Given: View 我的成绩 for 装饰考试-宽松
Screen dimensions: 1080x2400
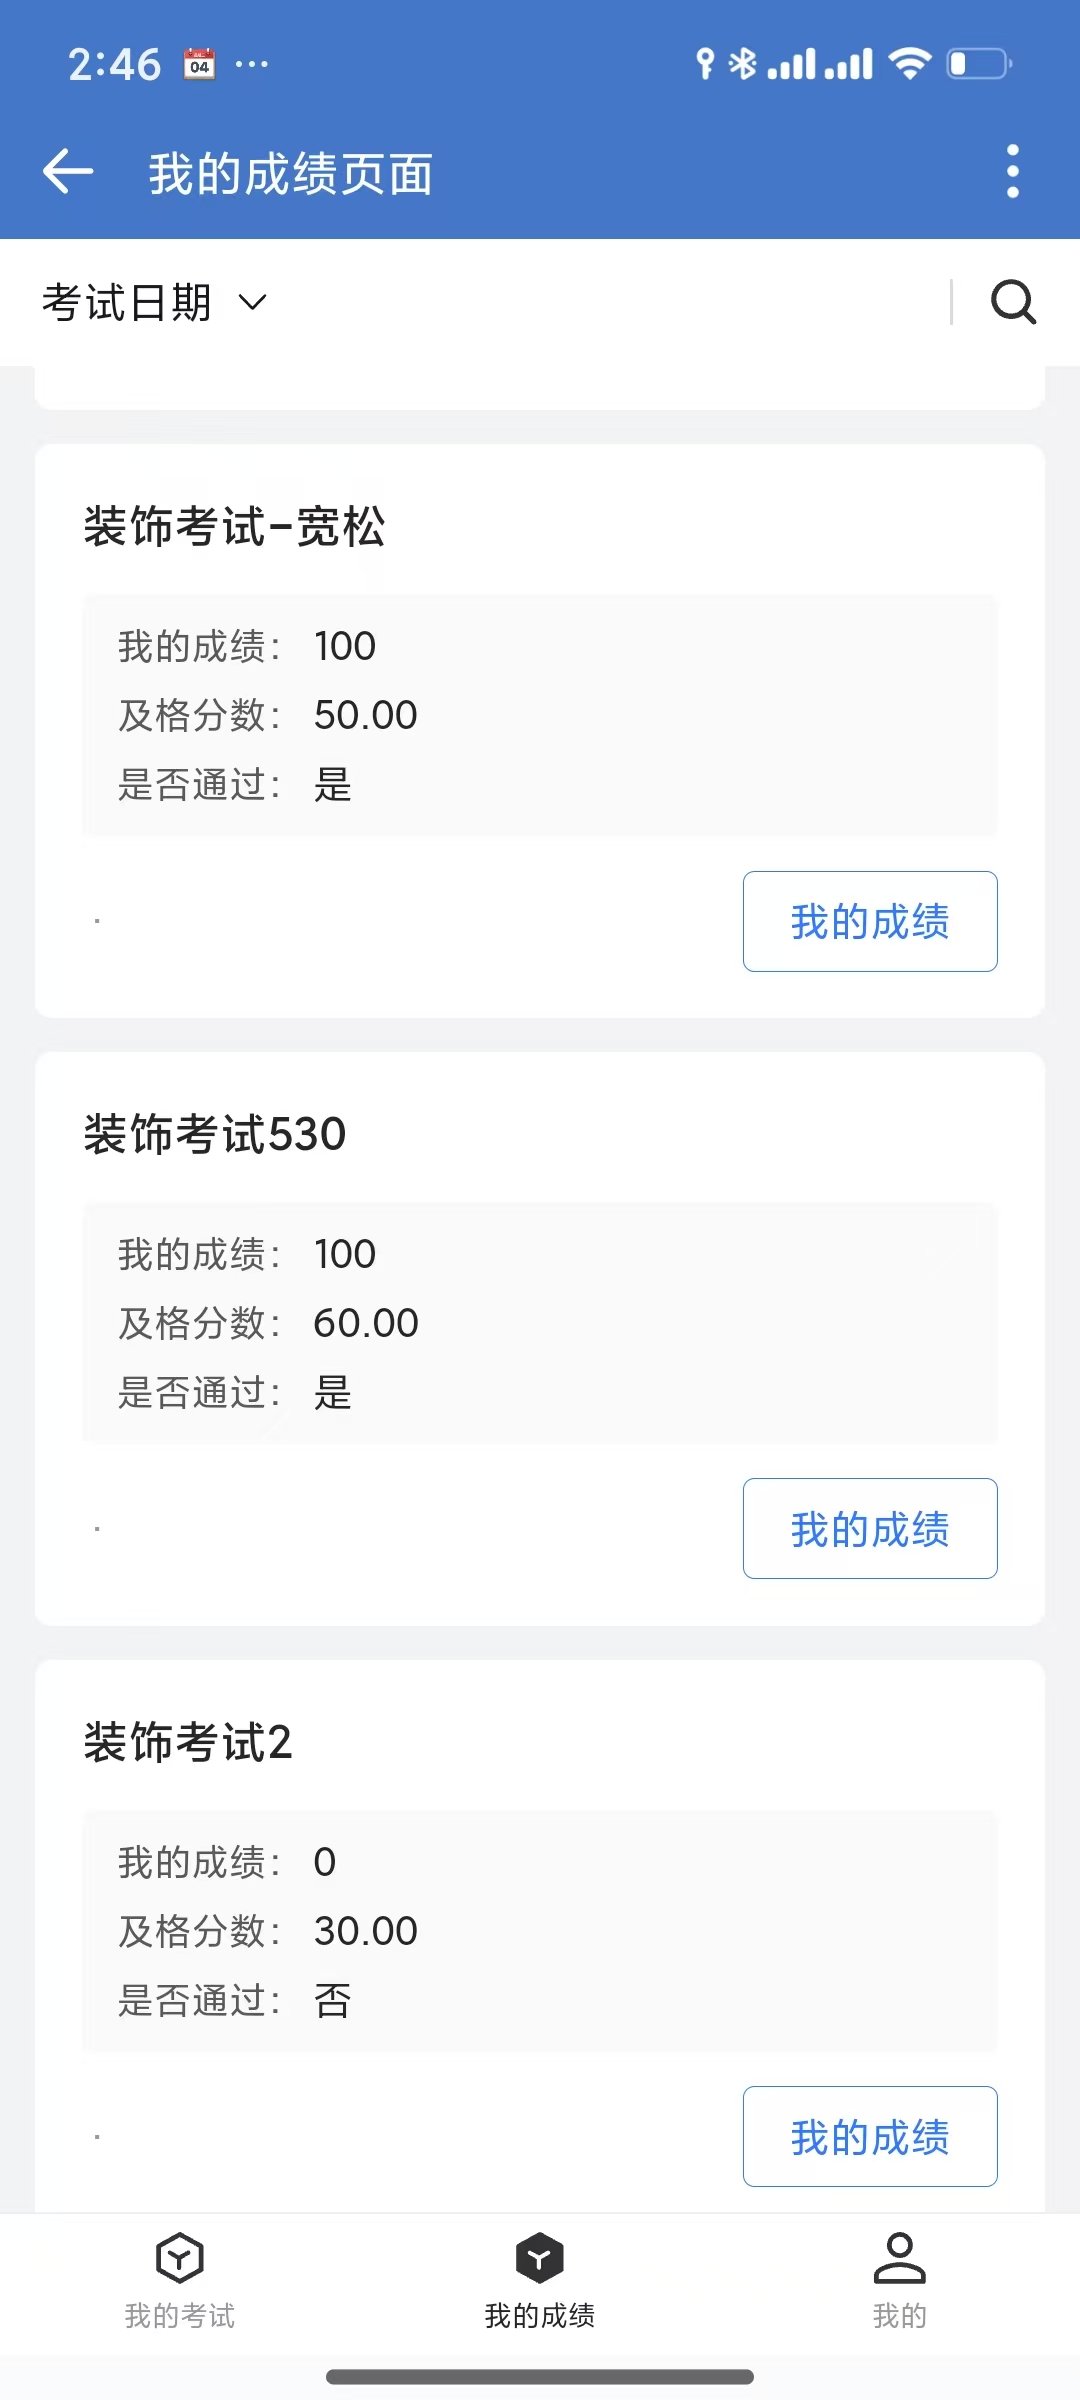Looking at the screenshot, I should tap(869, 921).
